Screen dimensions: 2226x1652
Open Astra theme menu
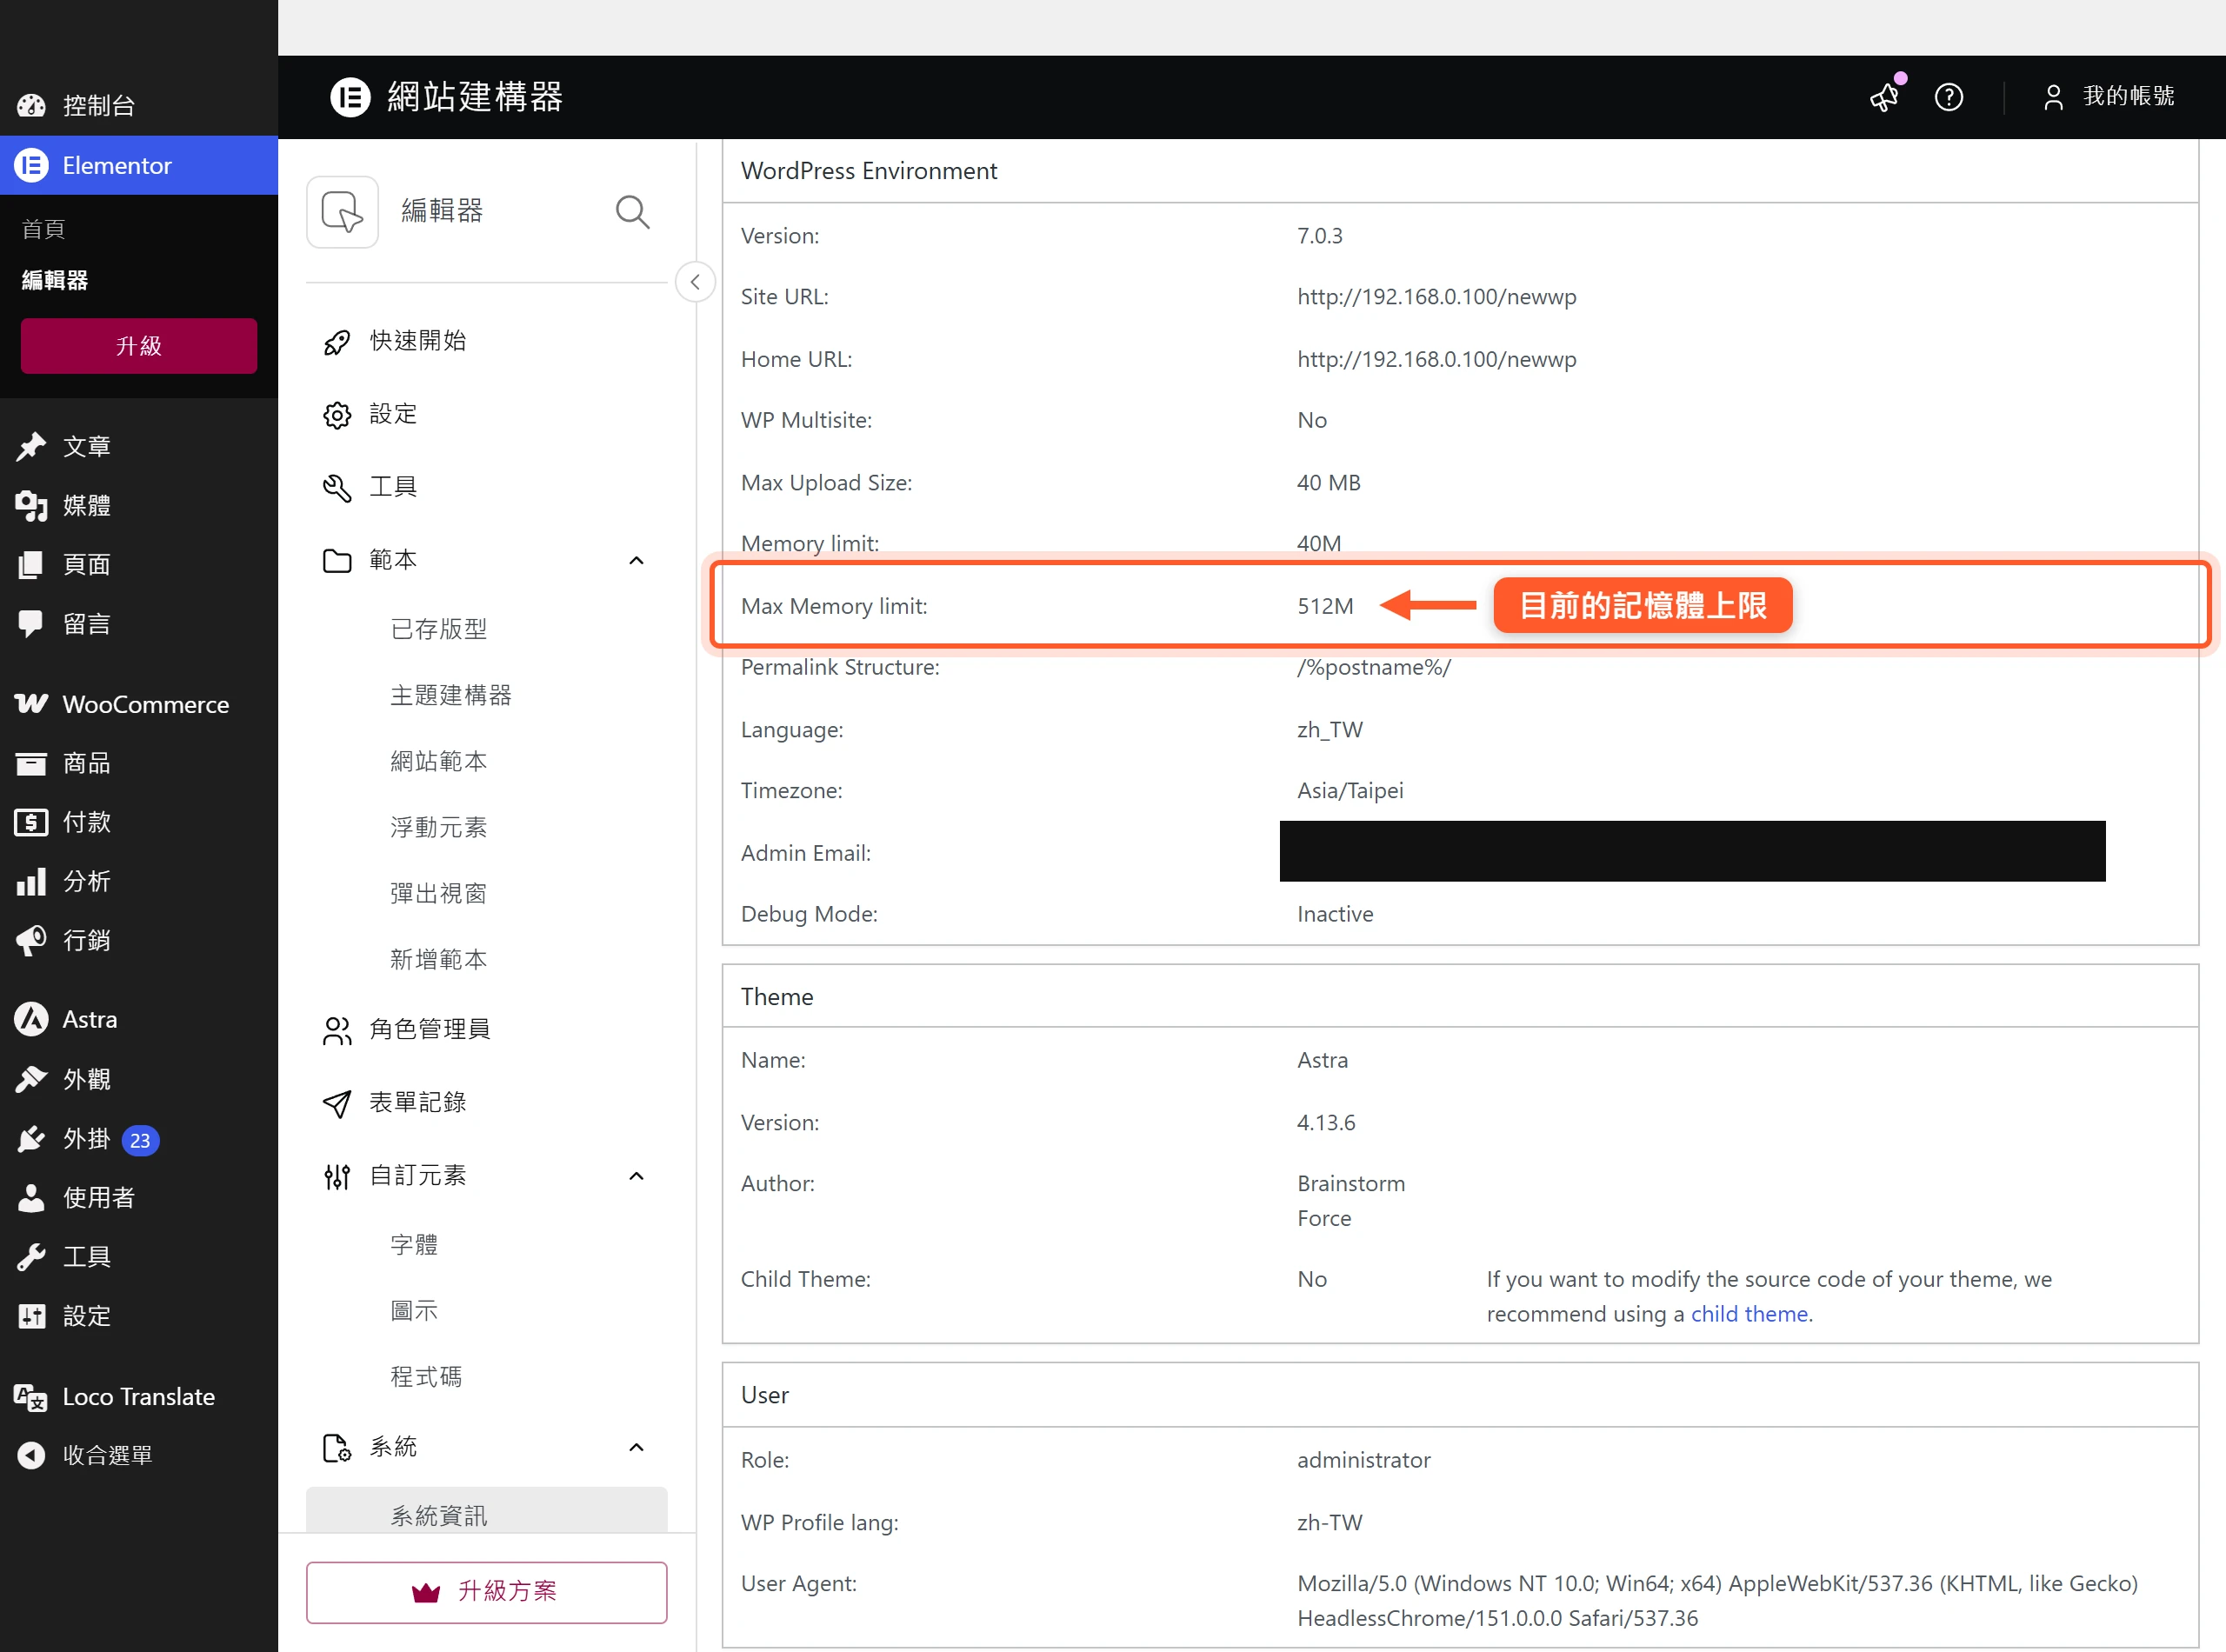point(139,1019)
